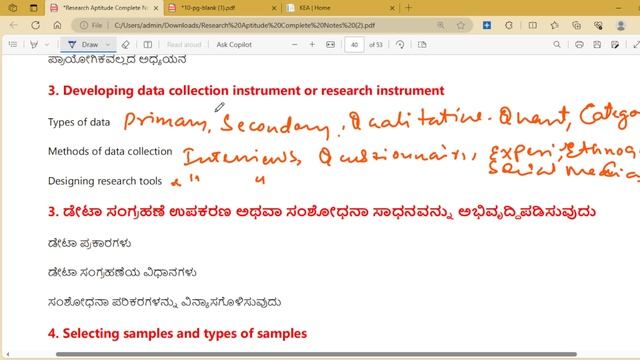Close the Research Aptitude Complete Notes tab
Image resolution: width=640 pixels, height=360 pixels.
click(156, 8)
